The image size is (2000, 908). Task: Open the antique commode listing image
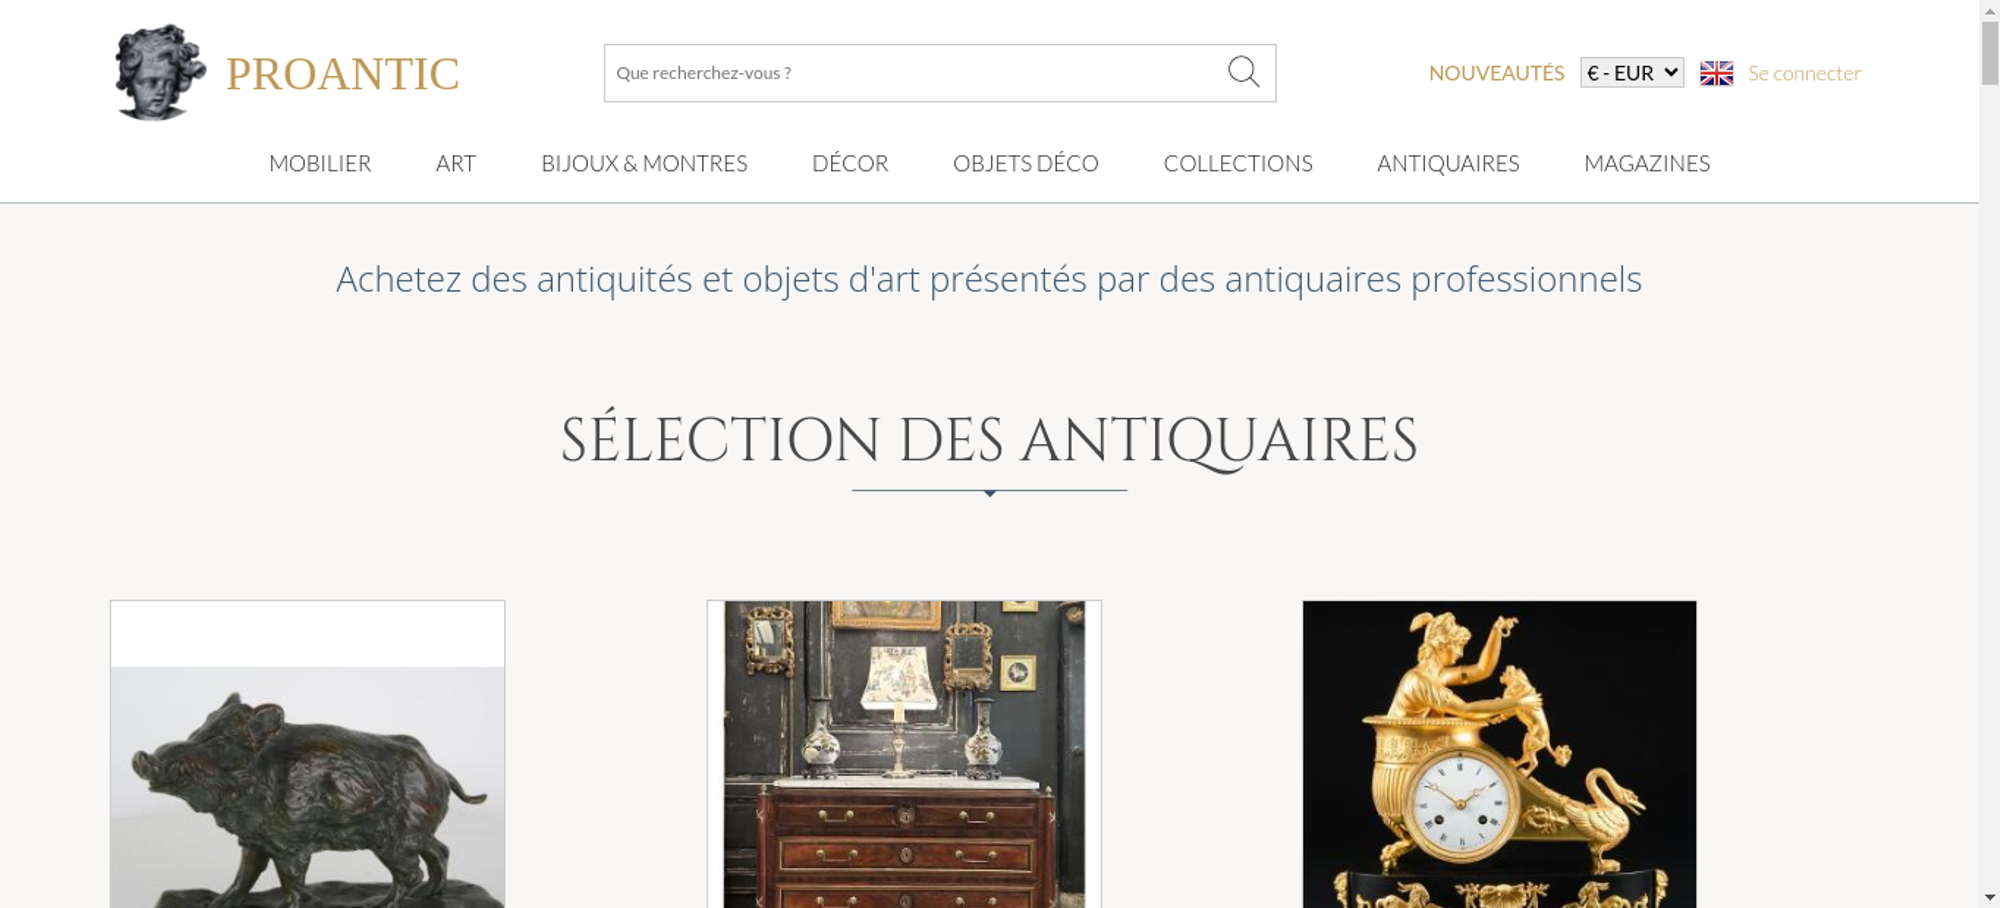(x=904, y=755)
